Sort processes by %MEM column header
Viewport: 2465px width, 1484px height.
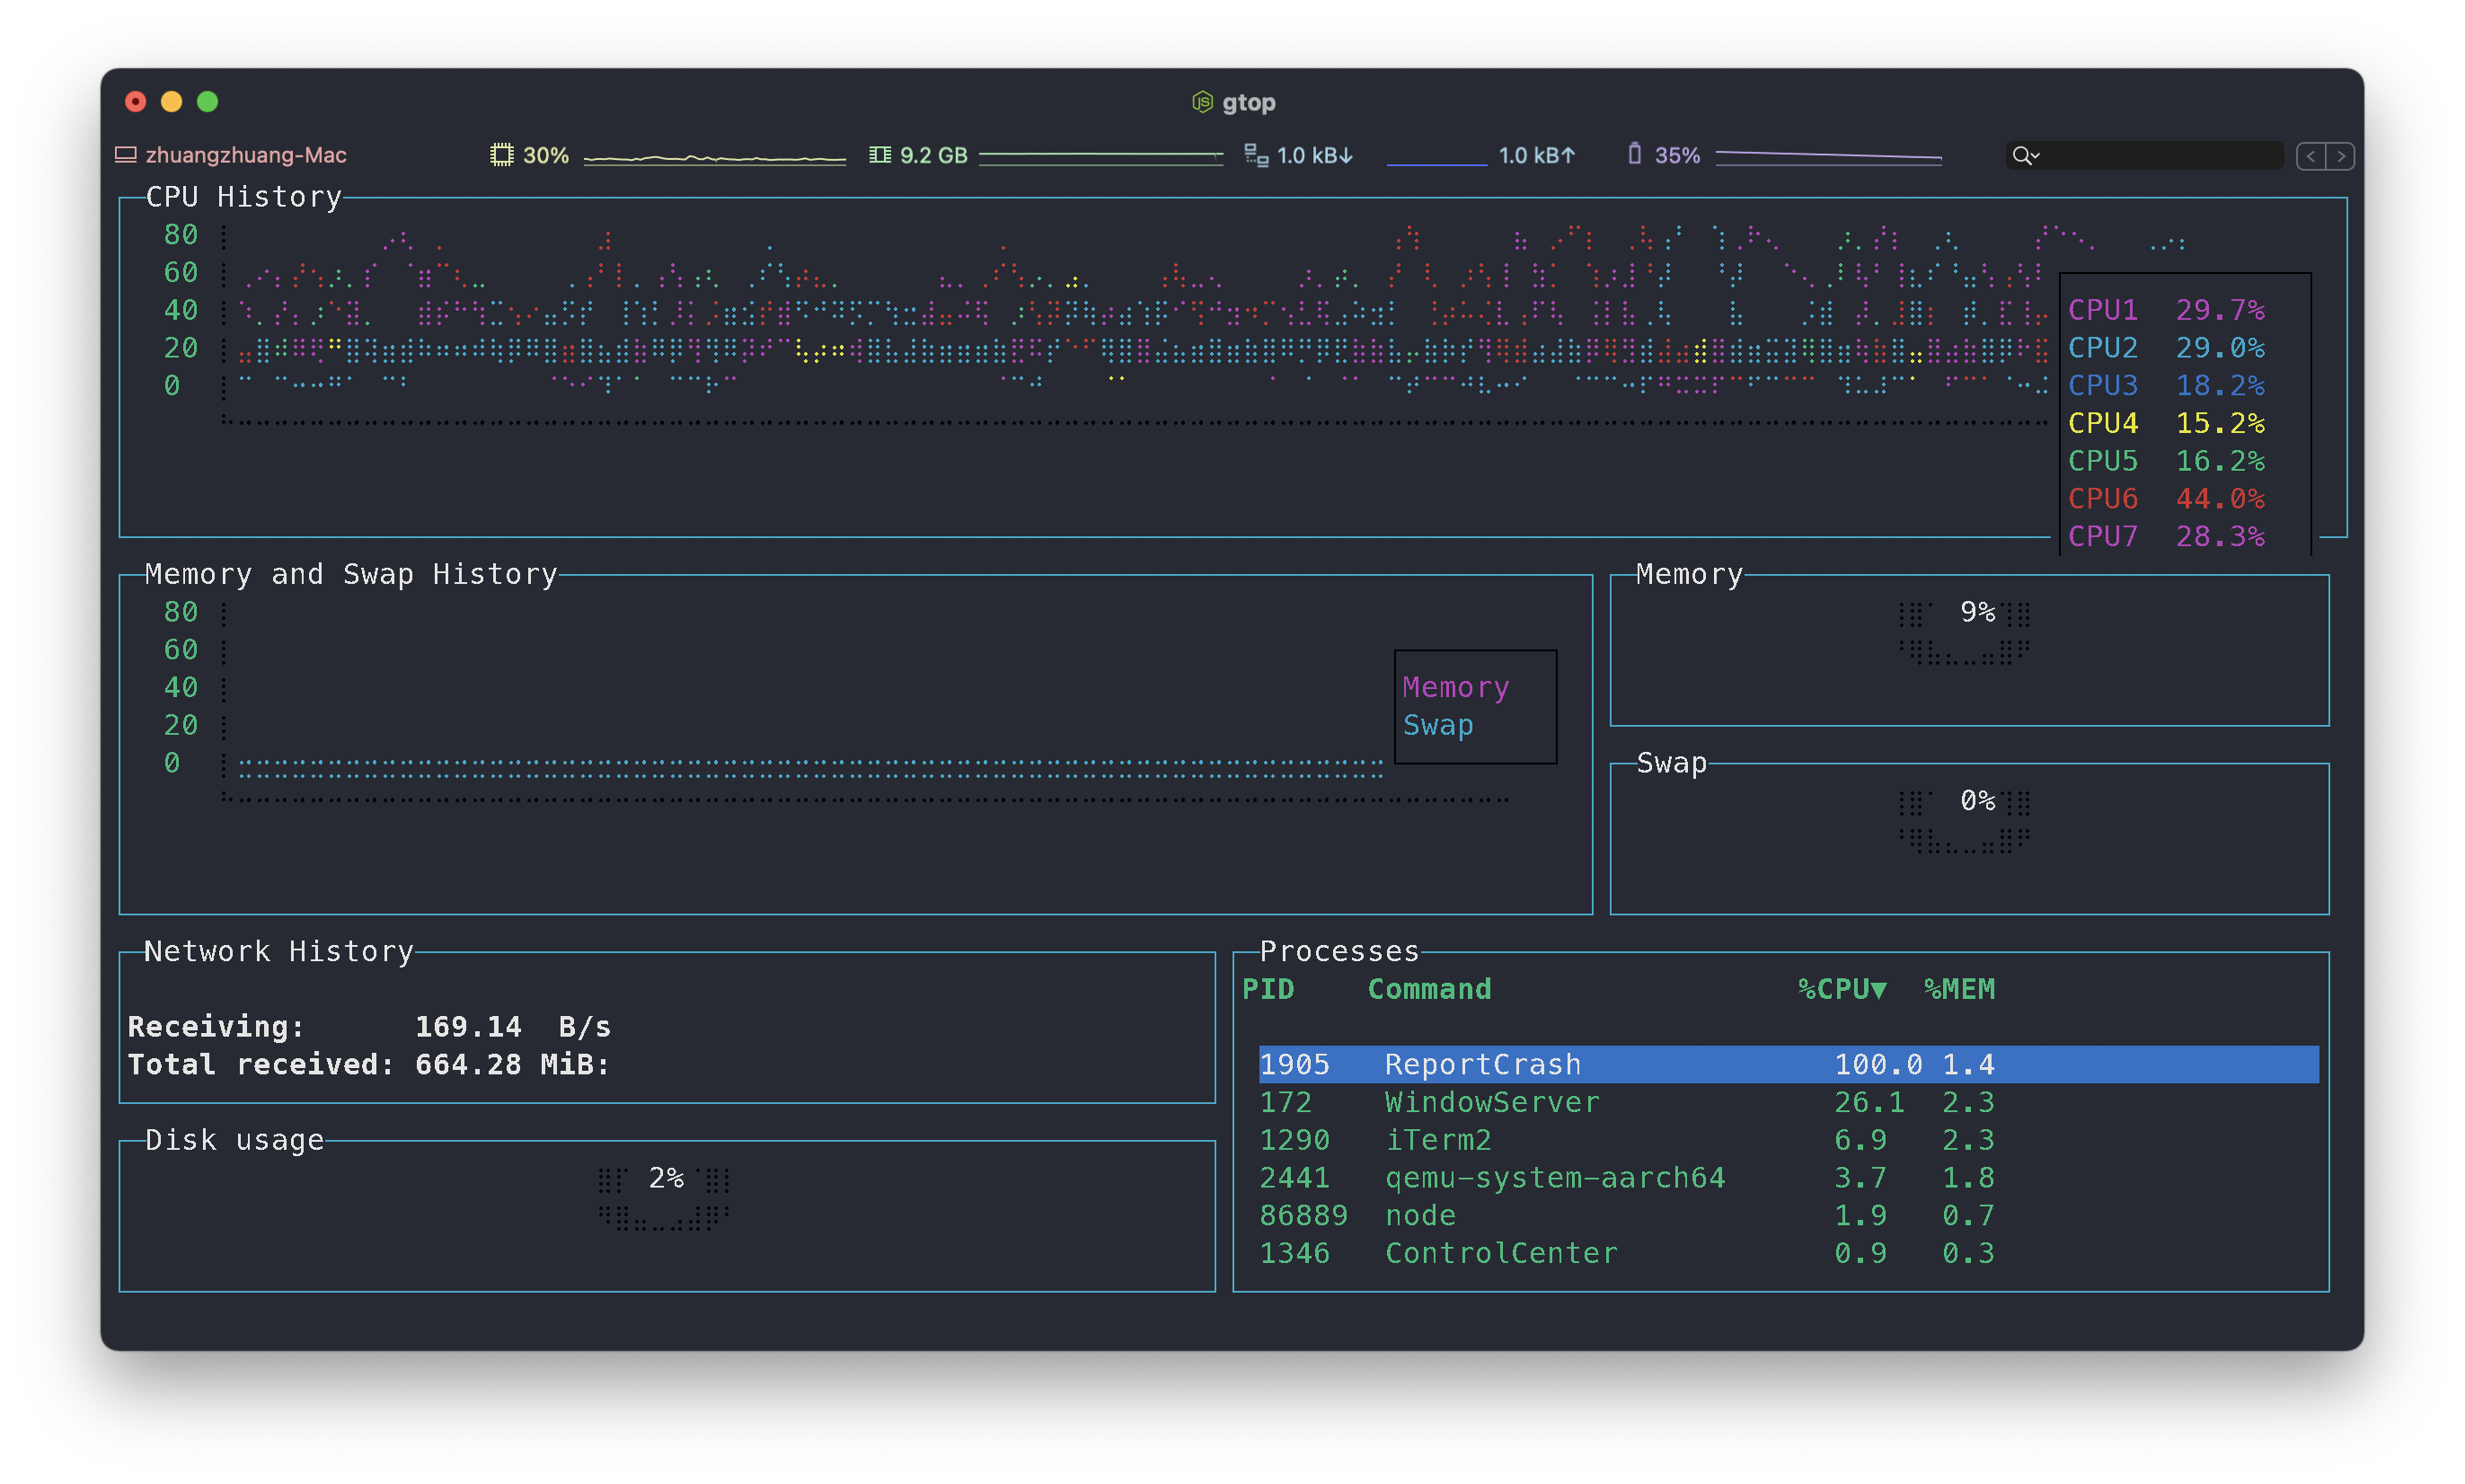pyautogui.click(x=1959, y=989)
